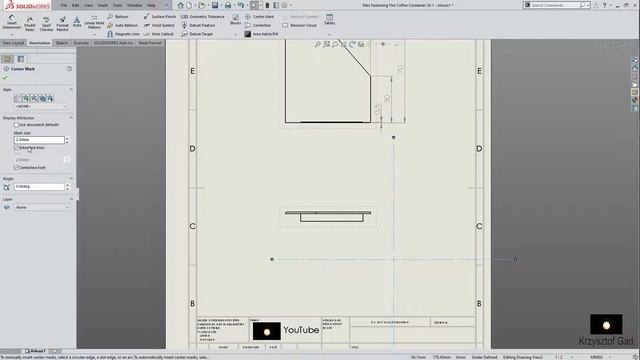Open the Tables tool
This screenshot has height=360, width=640.
(329, 19)
